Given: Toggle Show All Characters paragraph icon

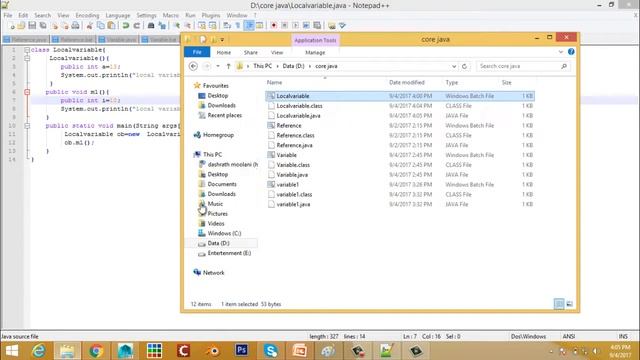Looking at the screenshot, I should [238, 26].
